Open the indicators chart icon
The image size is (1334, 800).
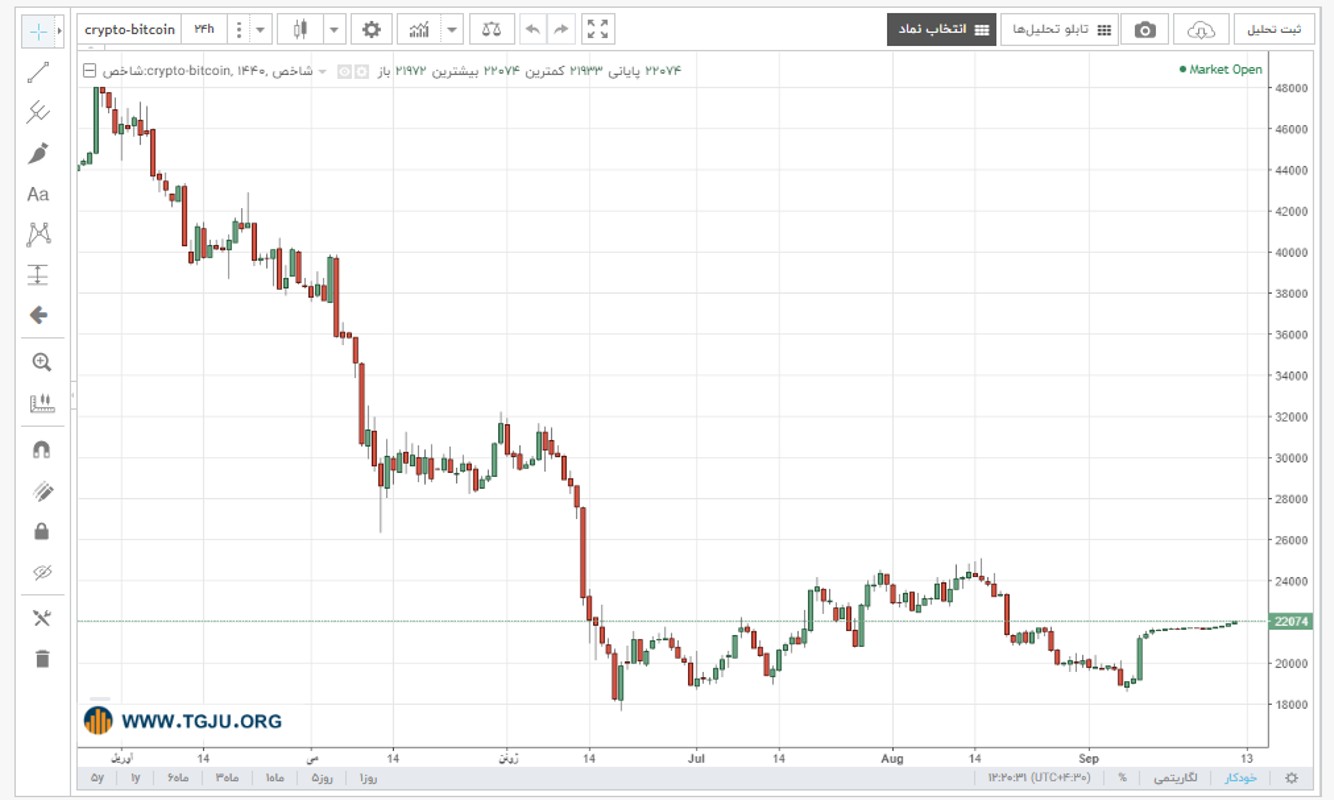[419, 30]
